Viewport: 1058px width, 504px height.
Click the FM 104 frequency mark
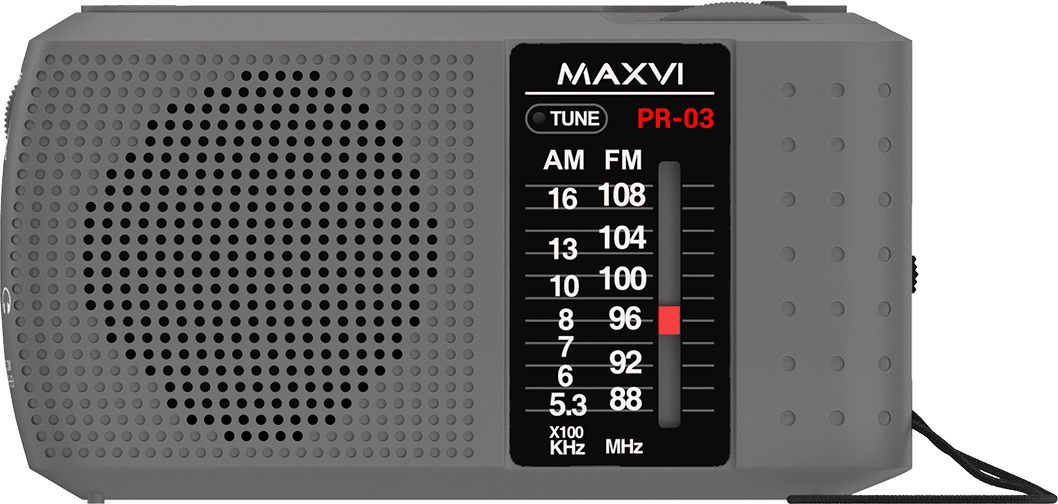(x=622, y=238)
